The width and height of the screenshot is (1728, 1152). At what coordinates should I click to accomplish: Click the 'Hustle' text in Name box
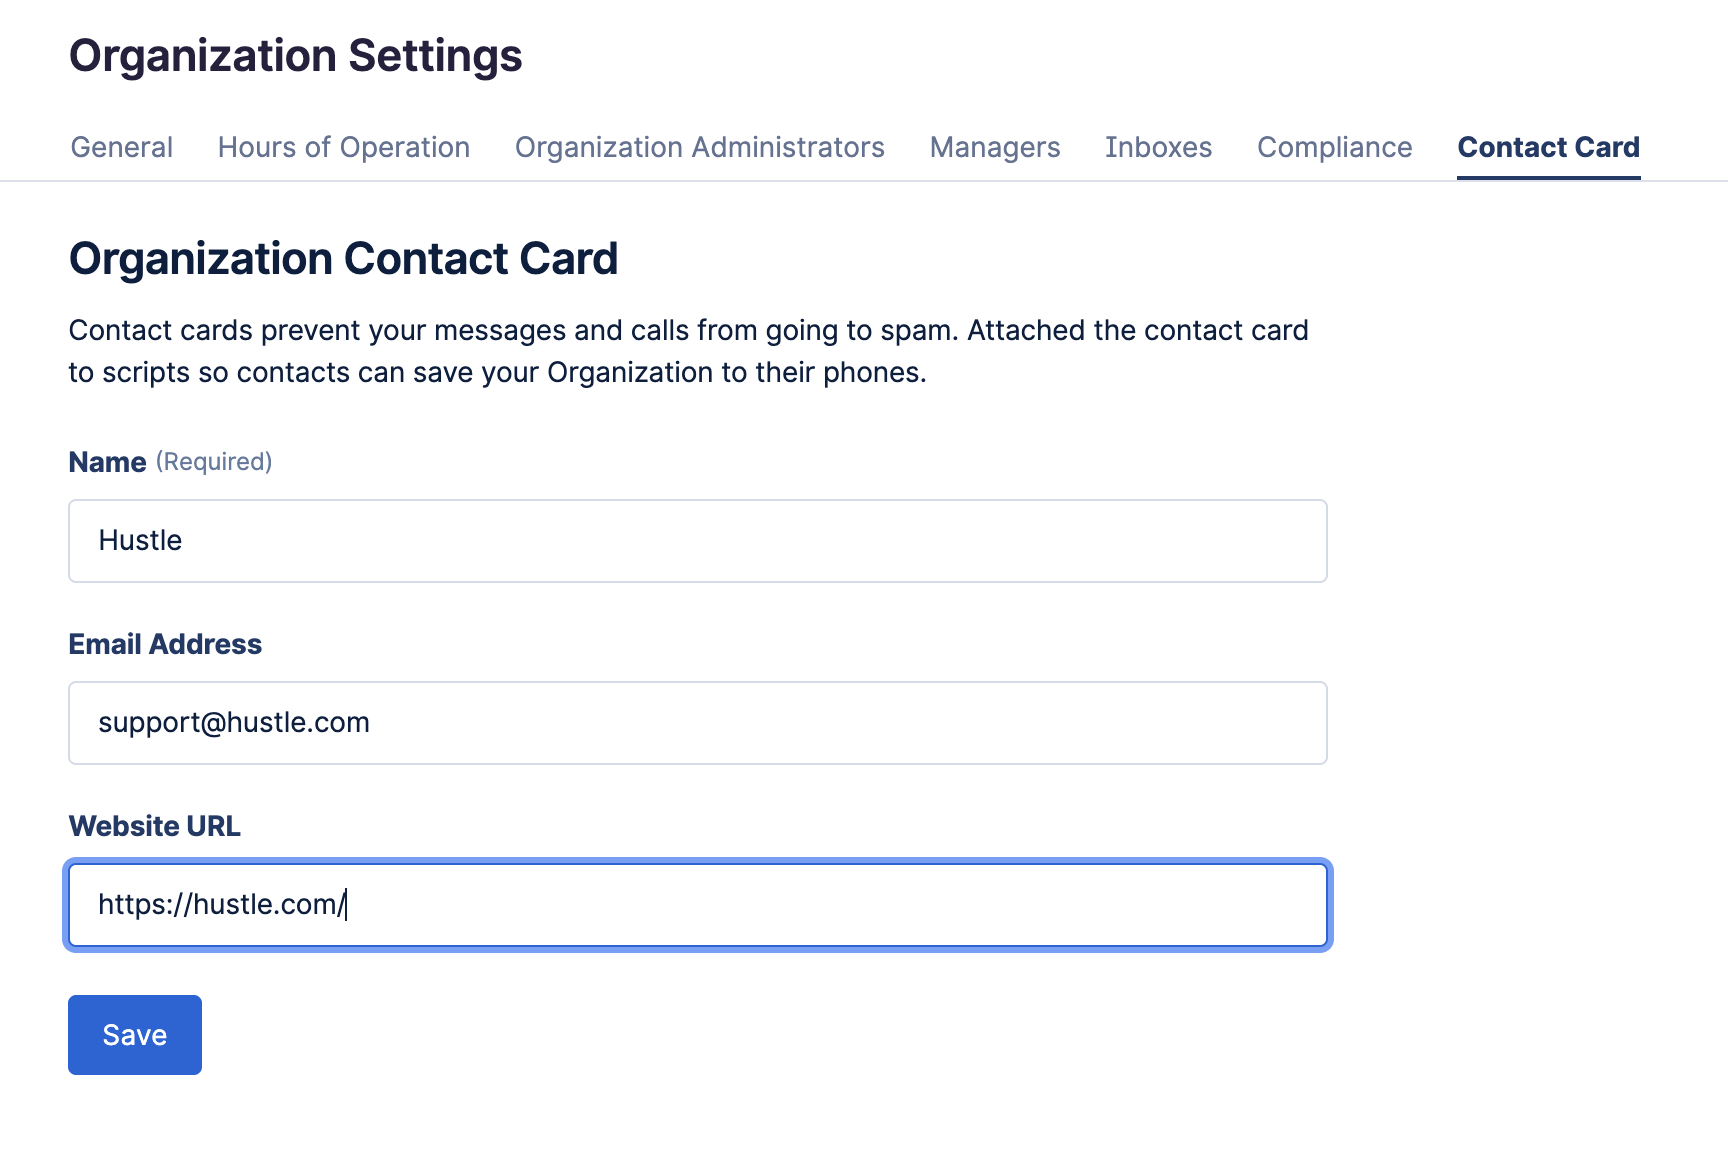point(140,541)
